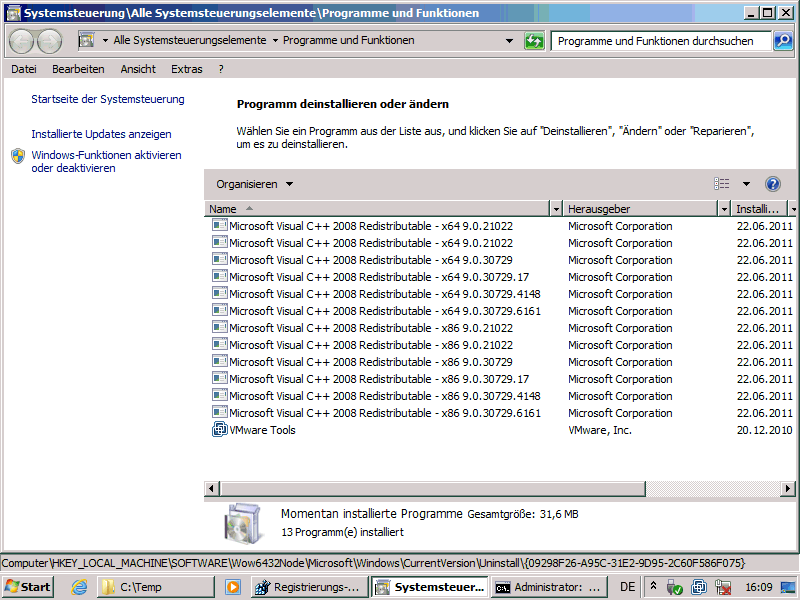Click the horizontal scrollbar of program list
Screen dimensions: 800x600
[x=500, y=488]
